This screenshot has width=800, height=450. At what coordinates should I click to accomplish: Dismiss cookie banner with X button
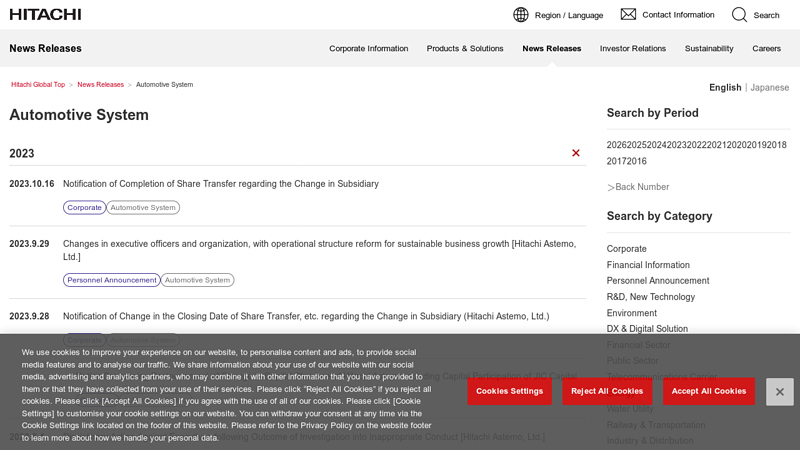pos(779,391)
